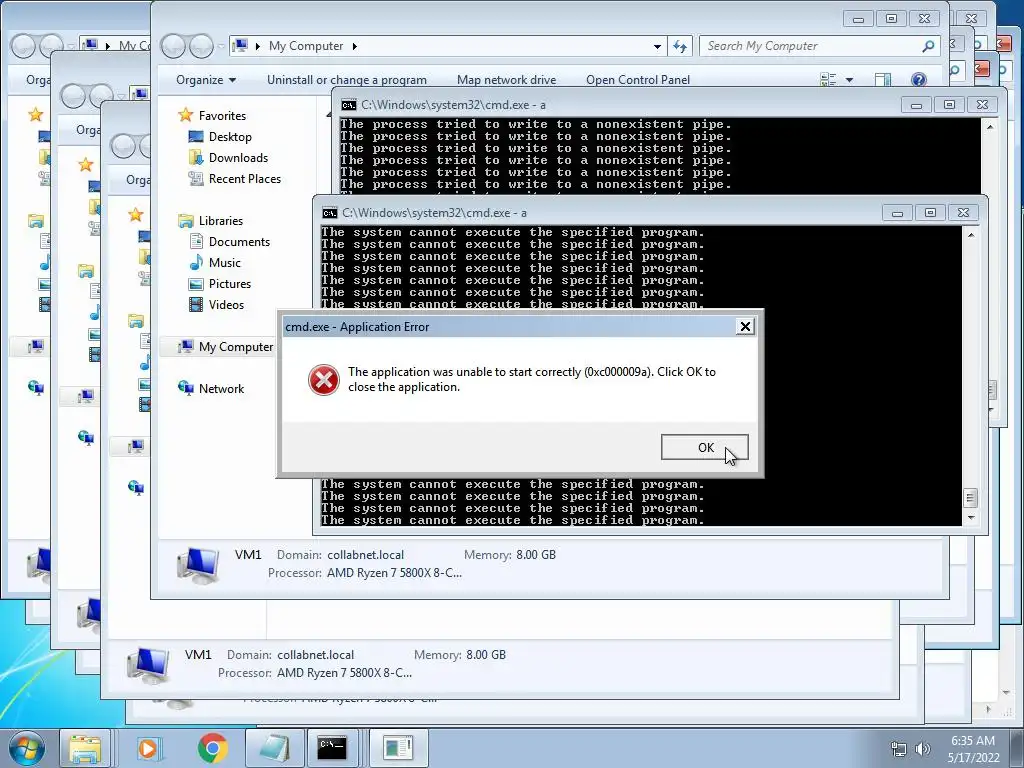The width and height of the screenshot is (1024, 768).
Task: Click the VM1 icon in the second Explorer window details
Action: pos(148,665)
